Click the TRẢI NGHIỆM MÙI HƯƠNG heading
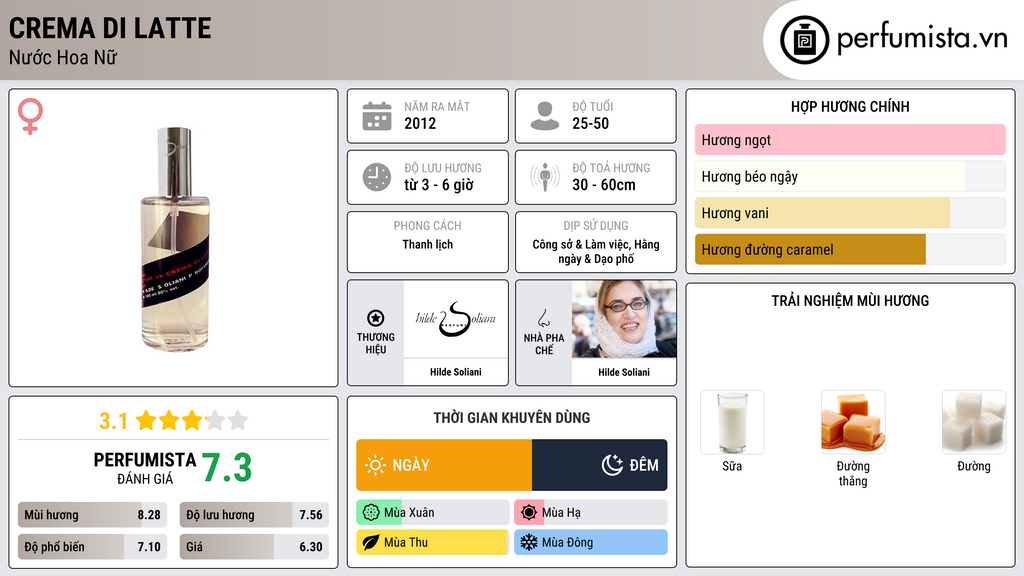1024x576 pixels. 850,300
